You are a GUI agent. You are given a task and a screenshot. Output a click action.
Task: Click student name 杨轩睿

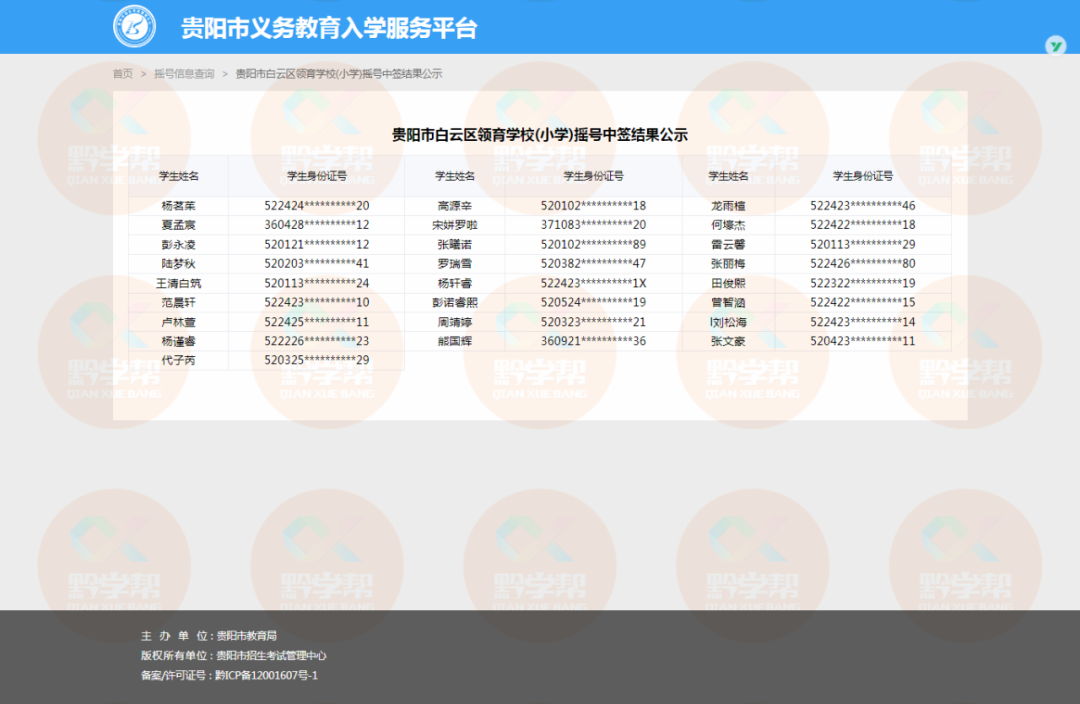455,283
